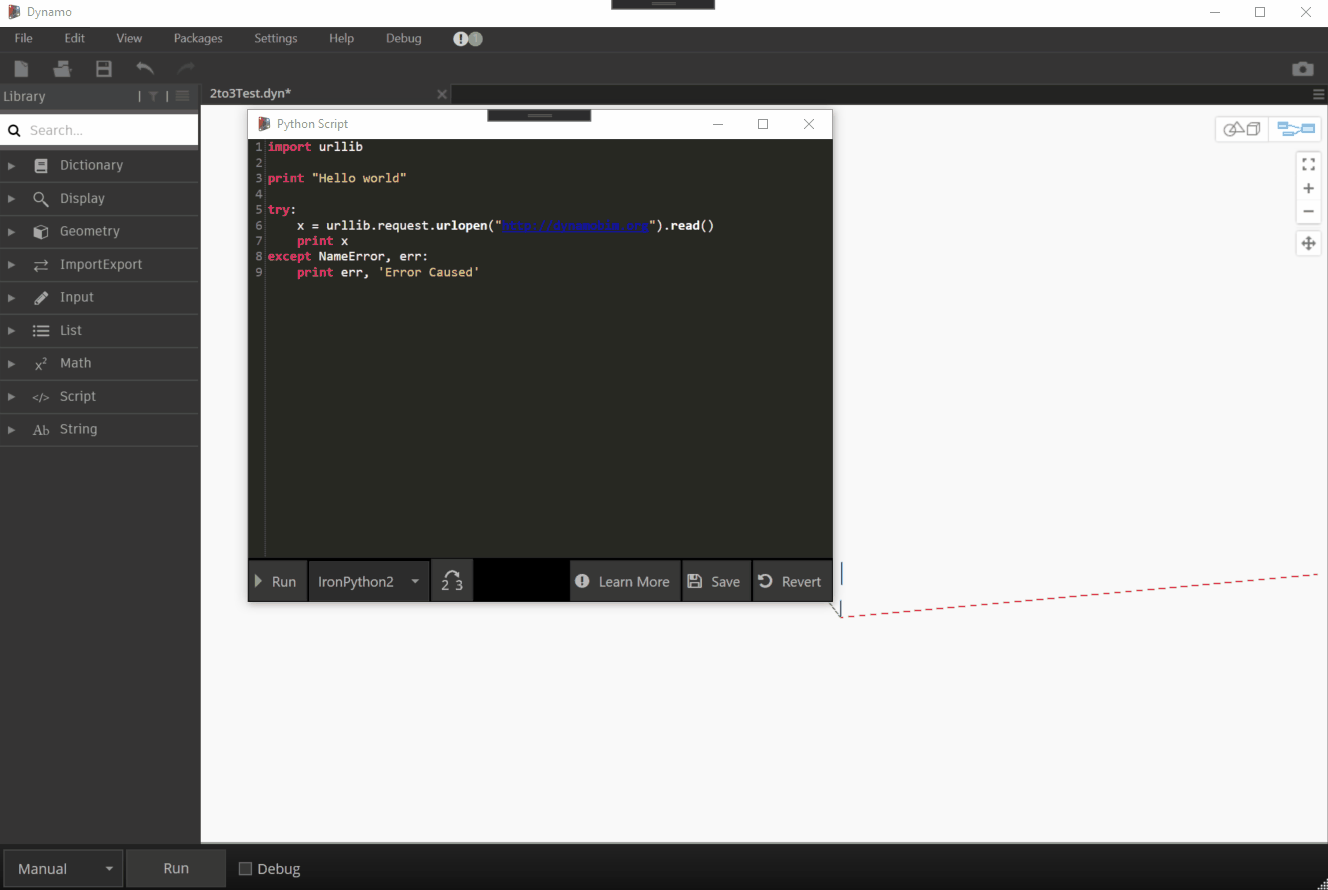Open the View menu

tap(129, 38)
